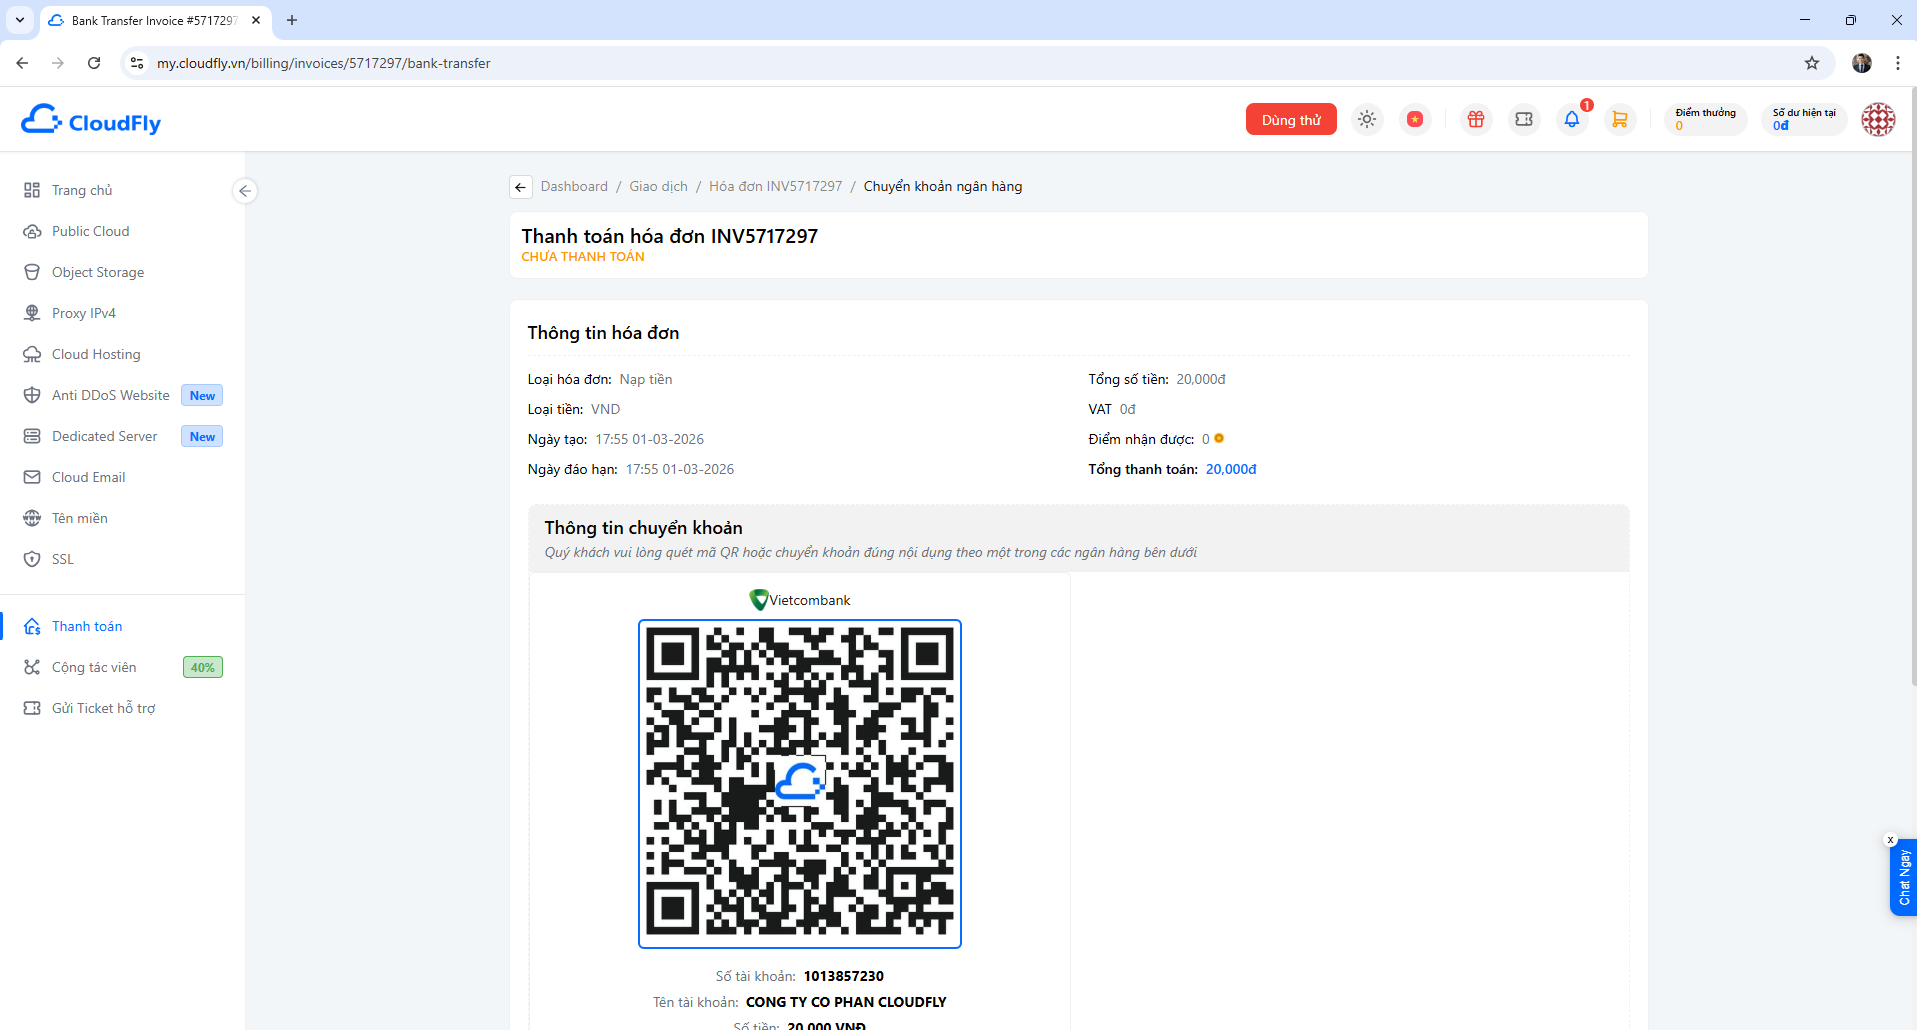Open the ticket icon in header

[1524, 119]
